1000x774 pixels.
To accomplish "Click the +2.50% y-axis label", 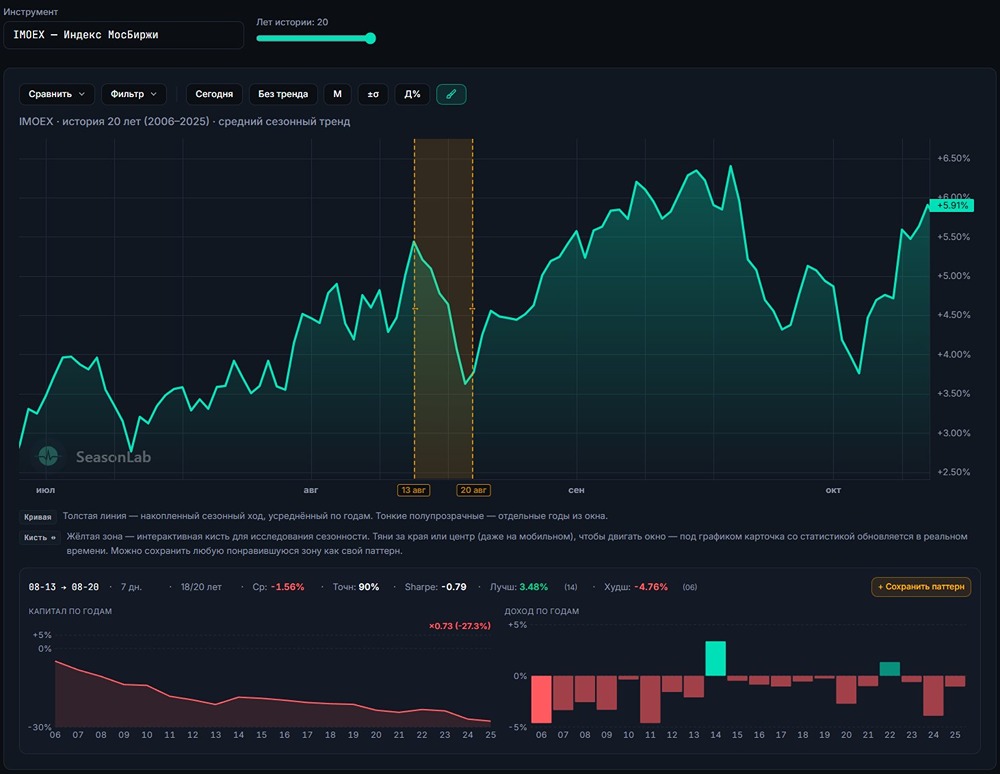I will point(953,472).
